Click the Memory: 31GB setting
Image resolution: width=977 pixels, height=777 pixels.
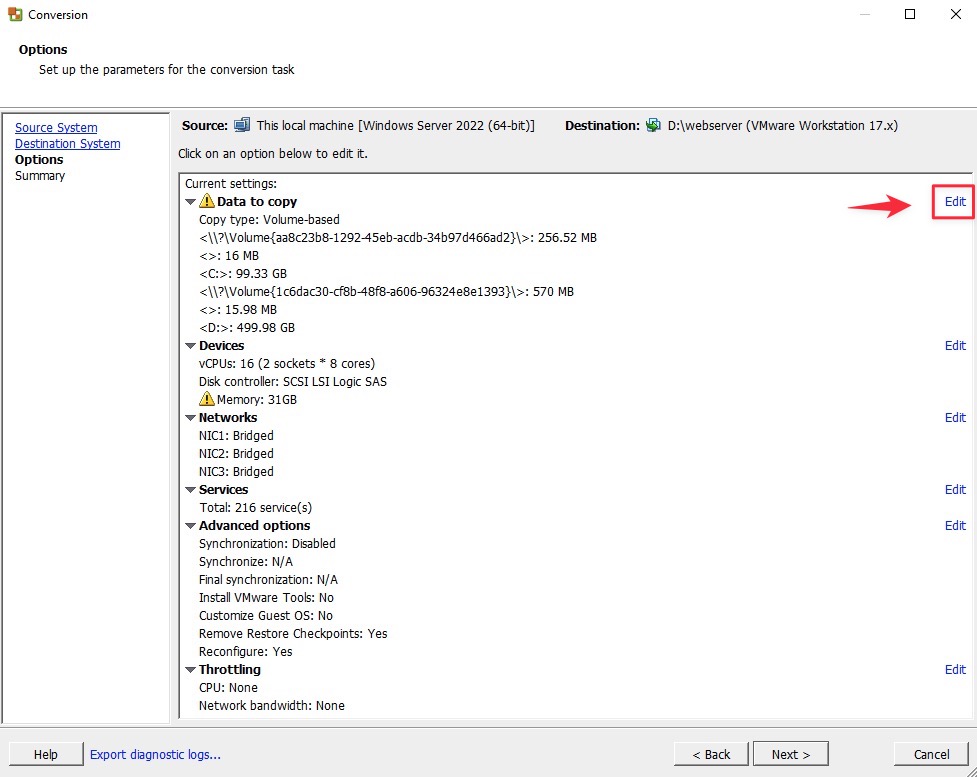point(257,399)
